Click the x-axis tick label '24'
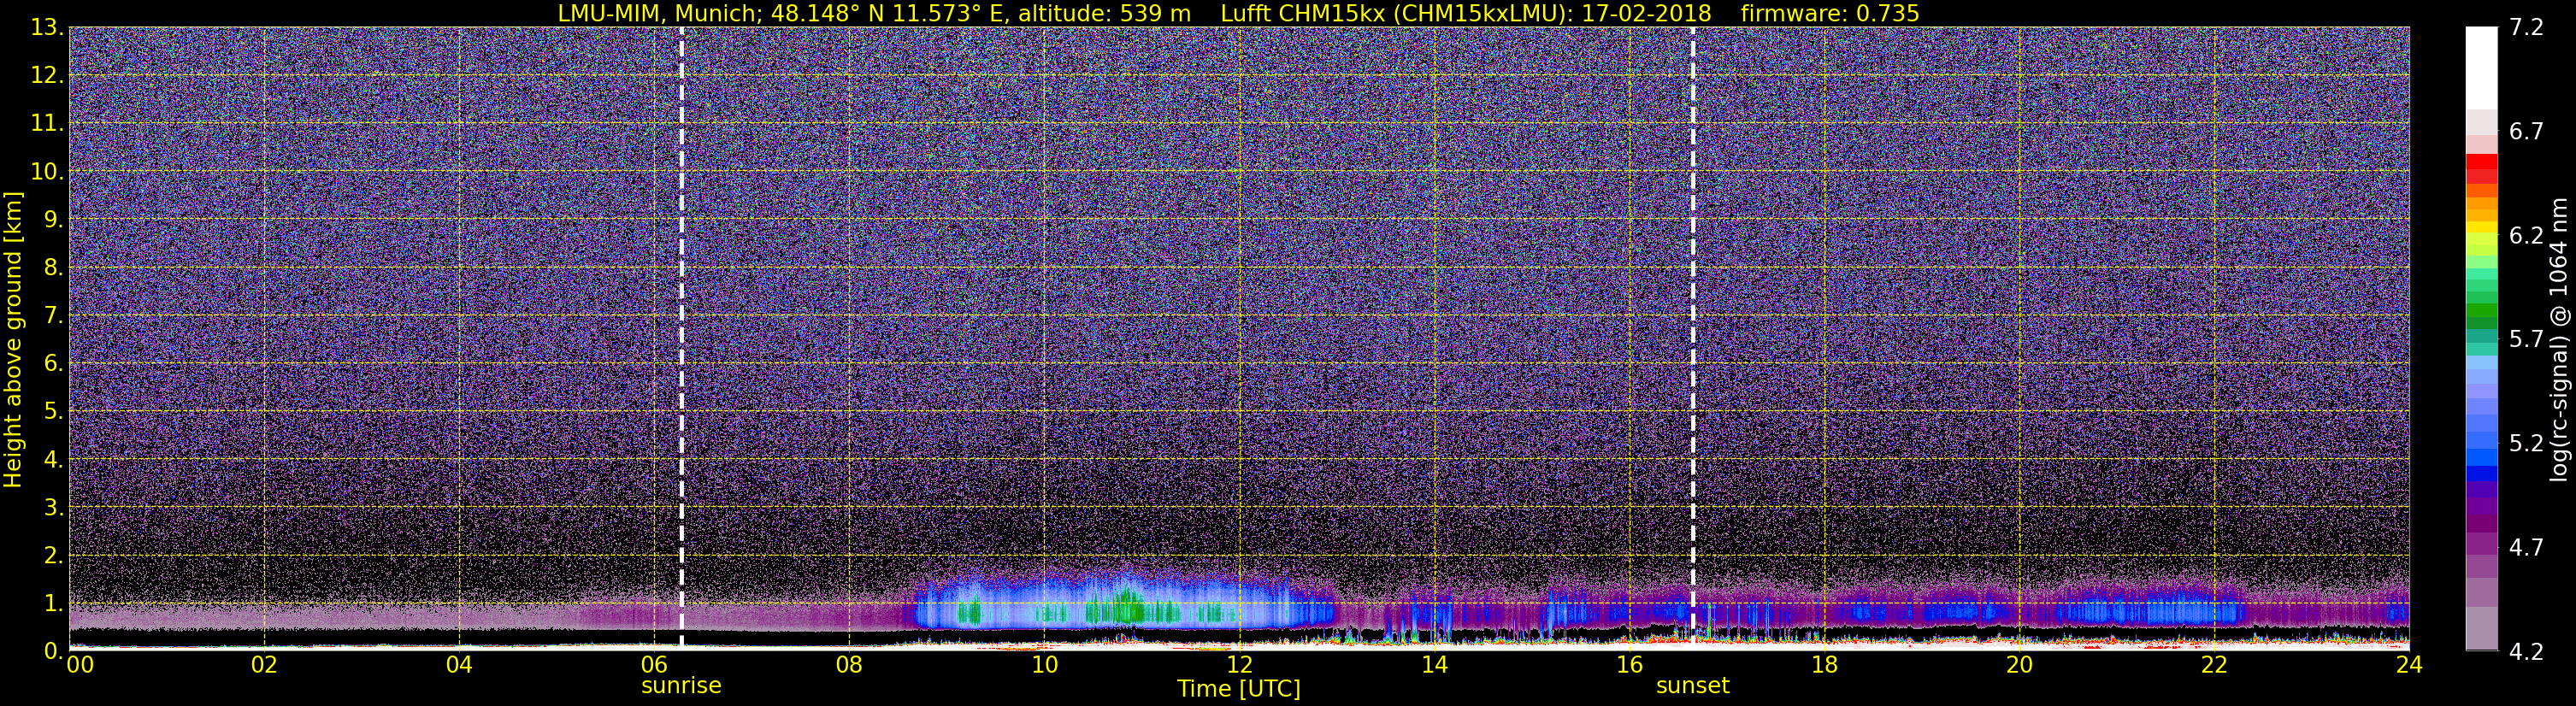Viewport: 2576px width, 706px height. tap(2409, 665)
